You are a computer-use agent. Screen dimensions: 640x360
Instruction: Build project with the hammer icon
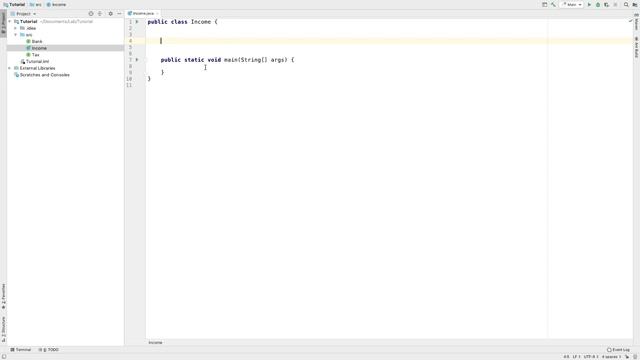[x=553, y=4]
